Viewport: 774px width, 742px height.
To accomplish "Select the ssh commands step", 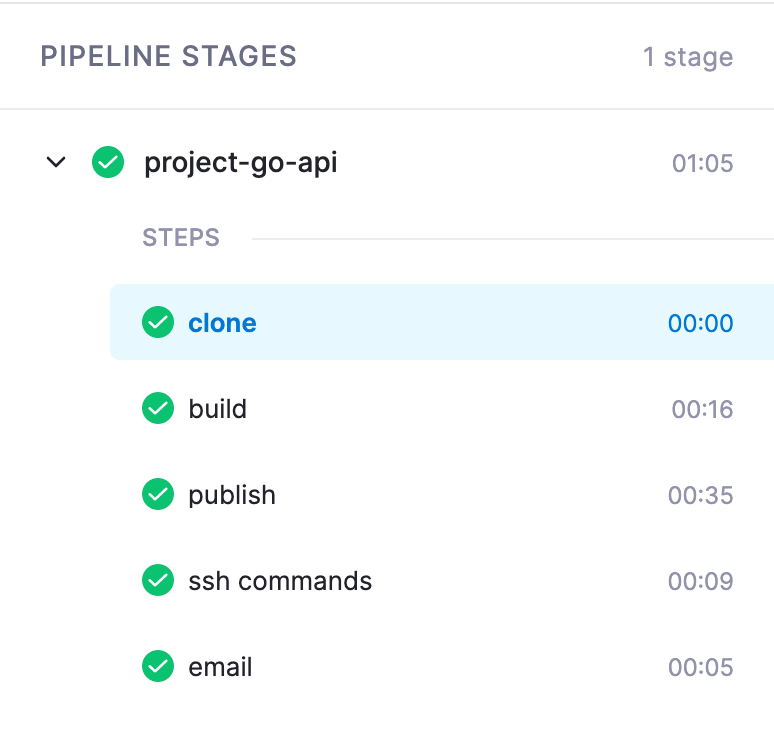I will tap(280, 581).
